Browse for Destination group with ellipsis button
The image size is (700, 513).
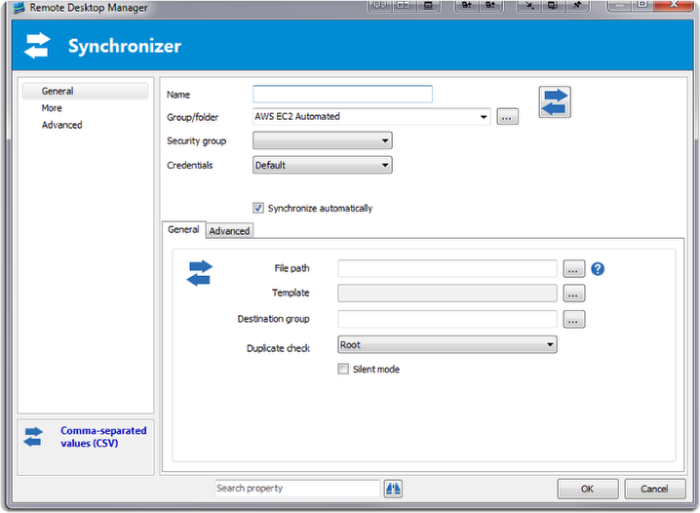pos(574,320)
